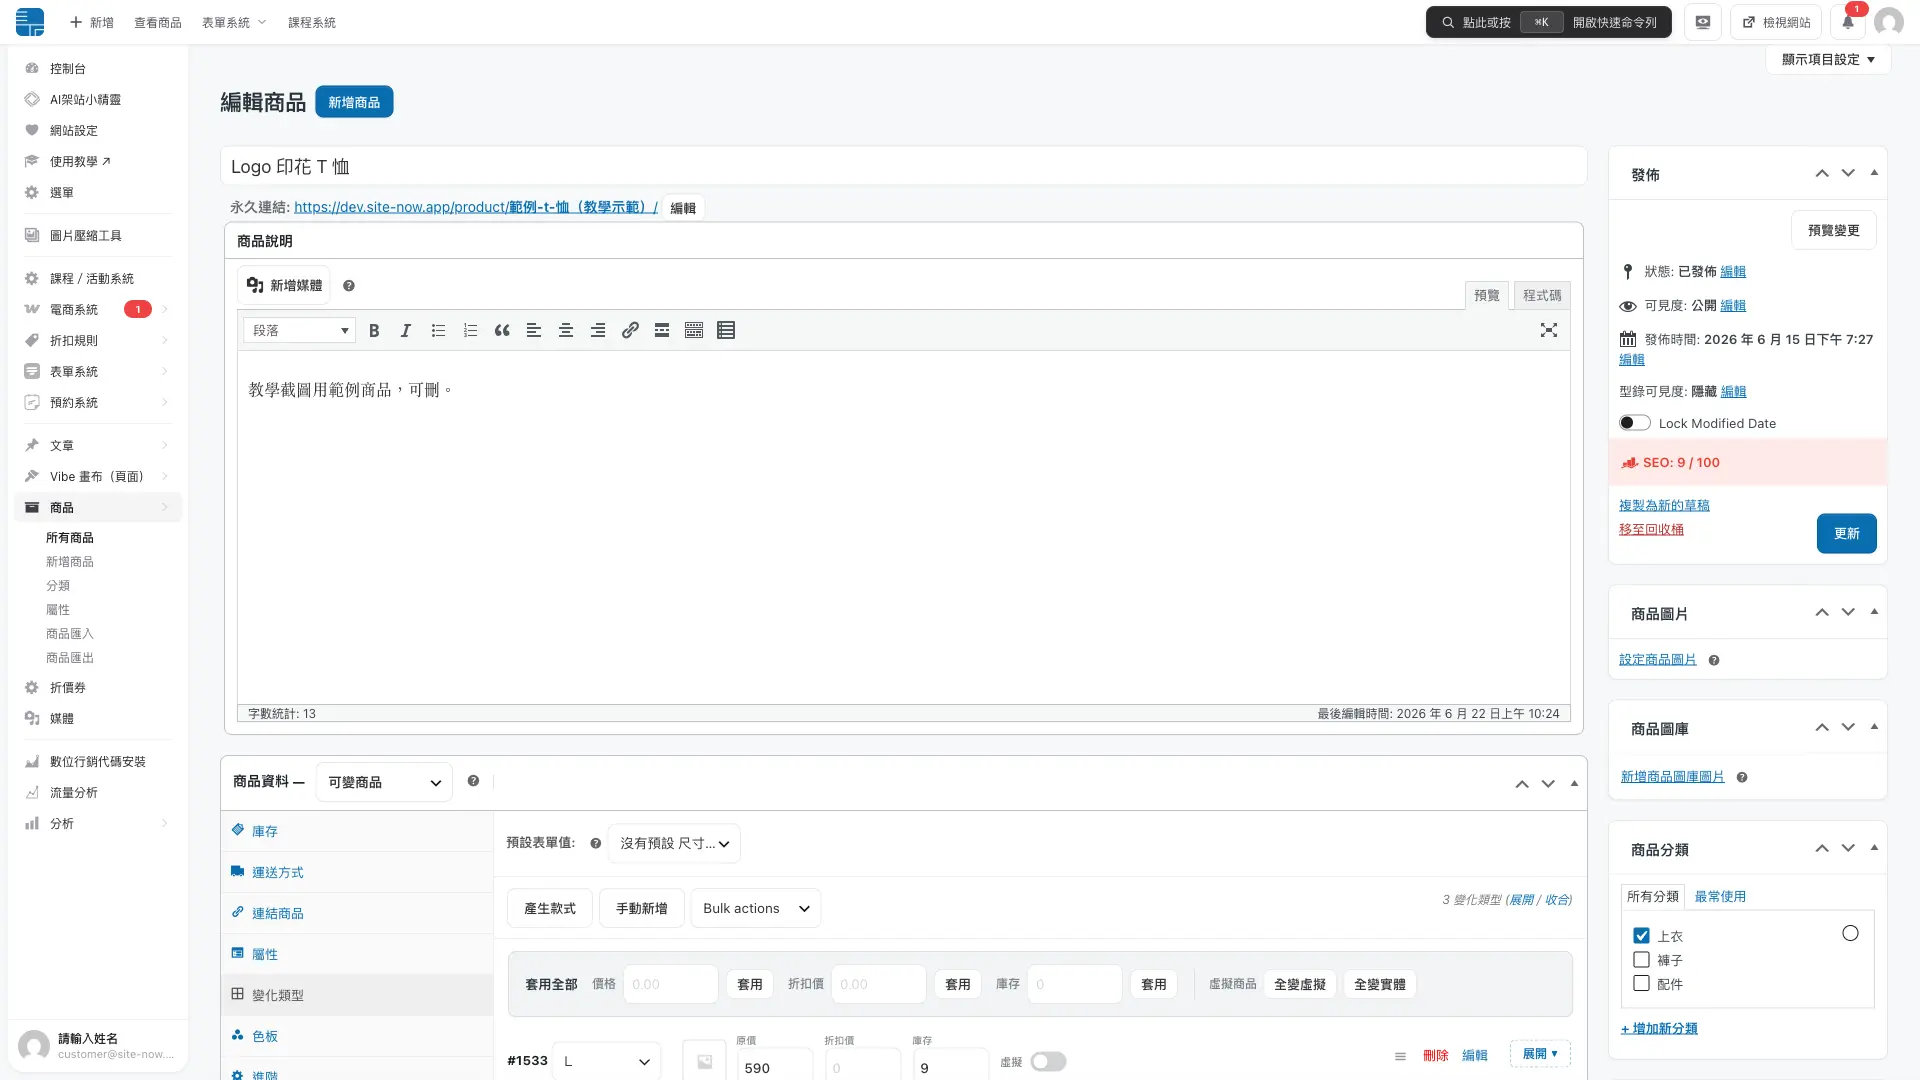The height and width of the screenshot is (1080, 1920).
Task: Click the screen icon beside quick command bar
Action: coord(1703,22)
